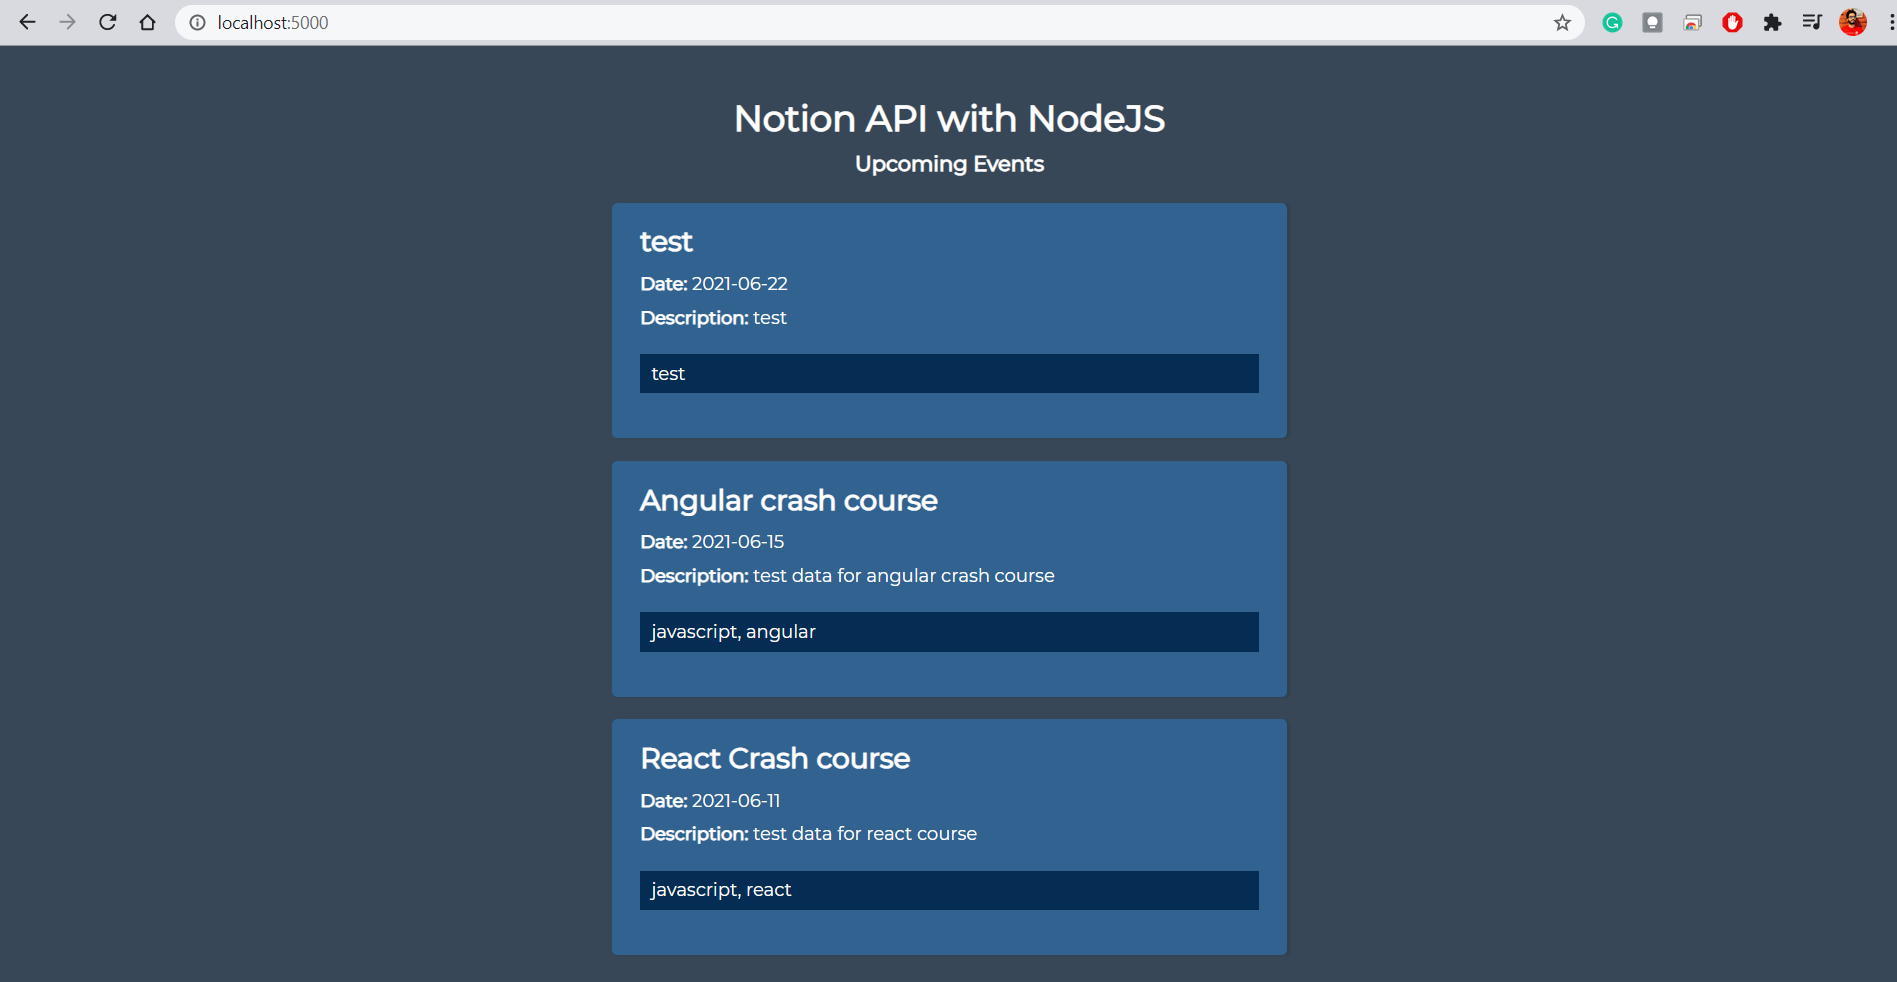Click the forward navigation arrow

pos(68,22)
